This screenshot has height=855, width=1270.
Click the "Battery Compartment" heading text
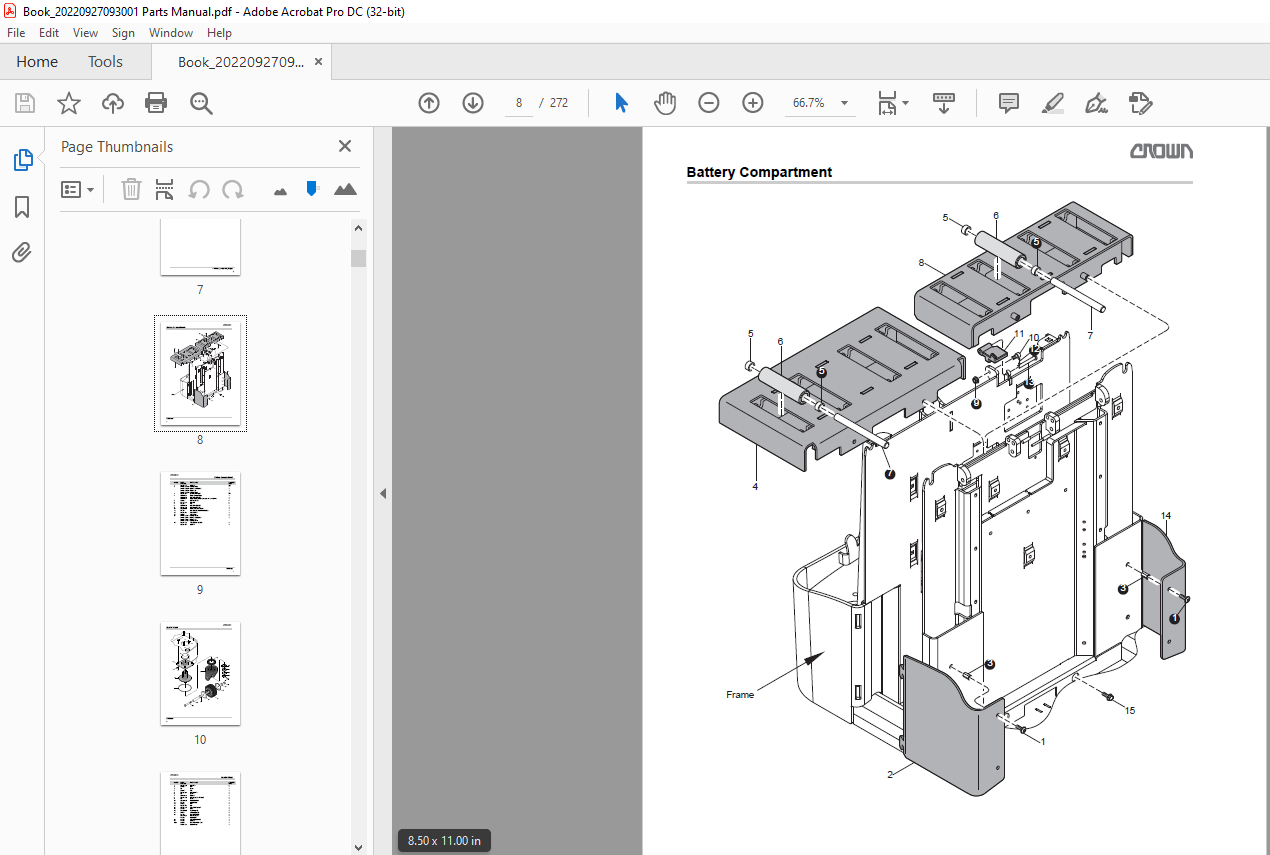[759, 172]
